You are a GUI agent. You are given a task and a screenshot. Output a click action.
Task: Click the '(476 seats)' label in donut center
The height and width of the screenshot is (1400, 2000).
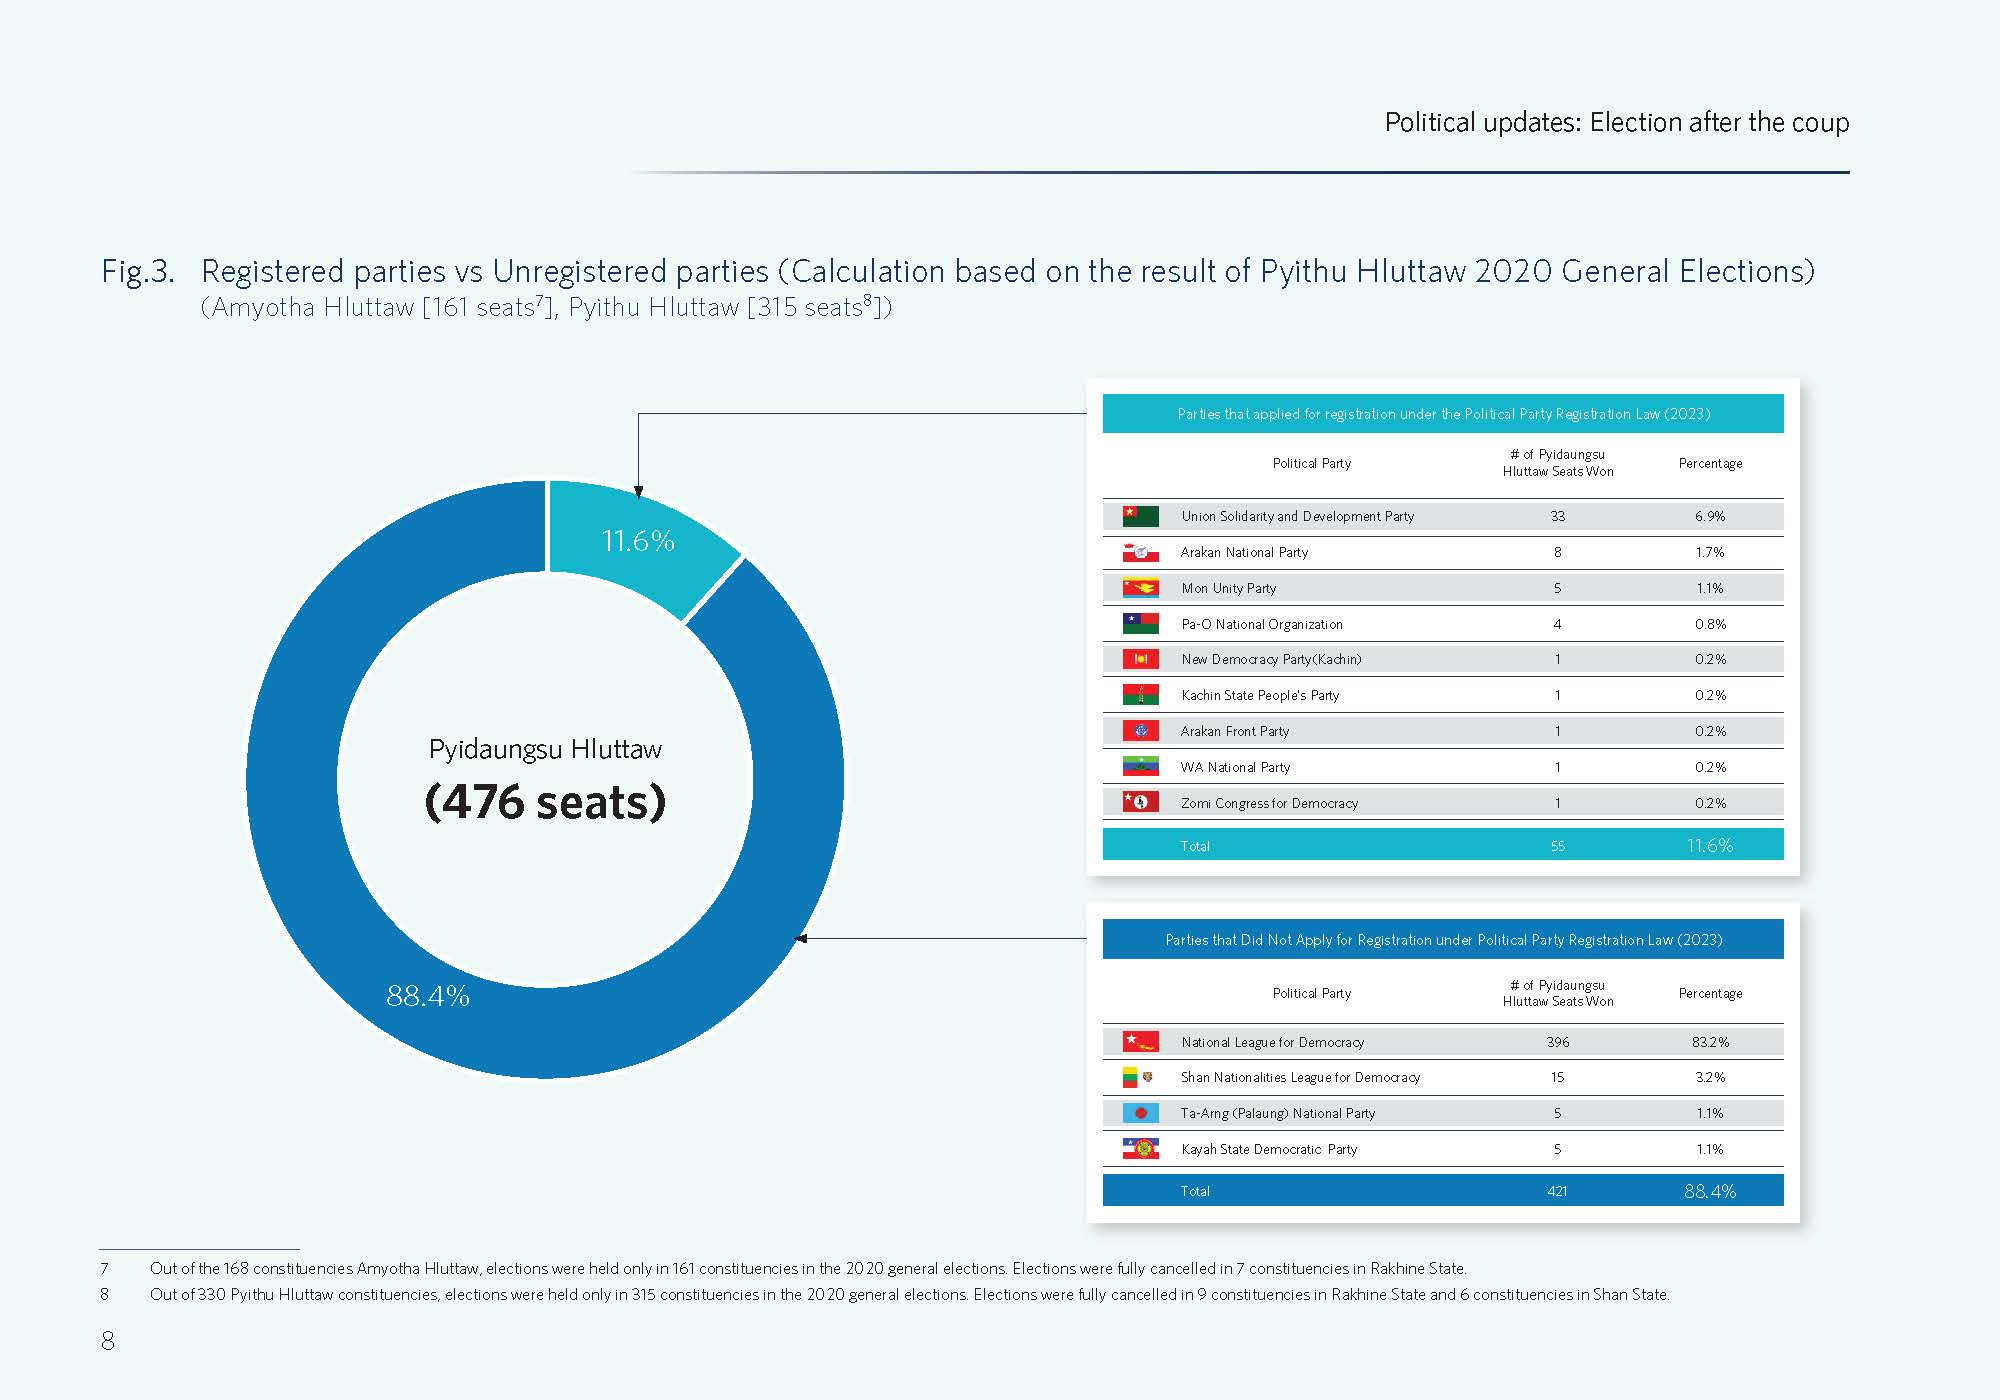(x=545, y=802)
